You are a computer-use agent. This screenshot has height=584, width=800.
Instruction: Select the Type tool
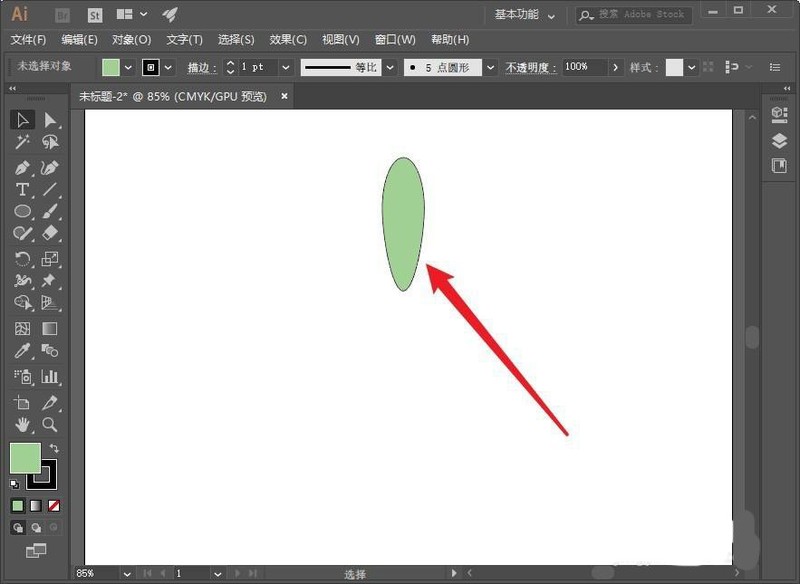22,189
